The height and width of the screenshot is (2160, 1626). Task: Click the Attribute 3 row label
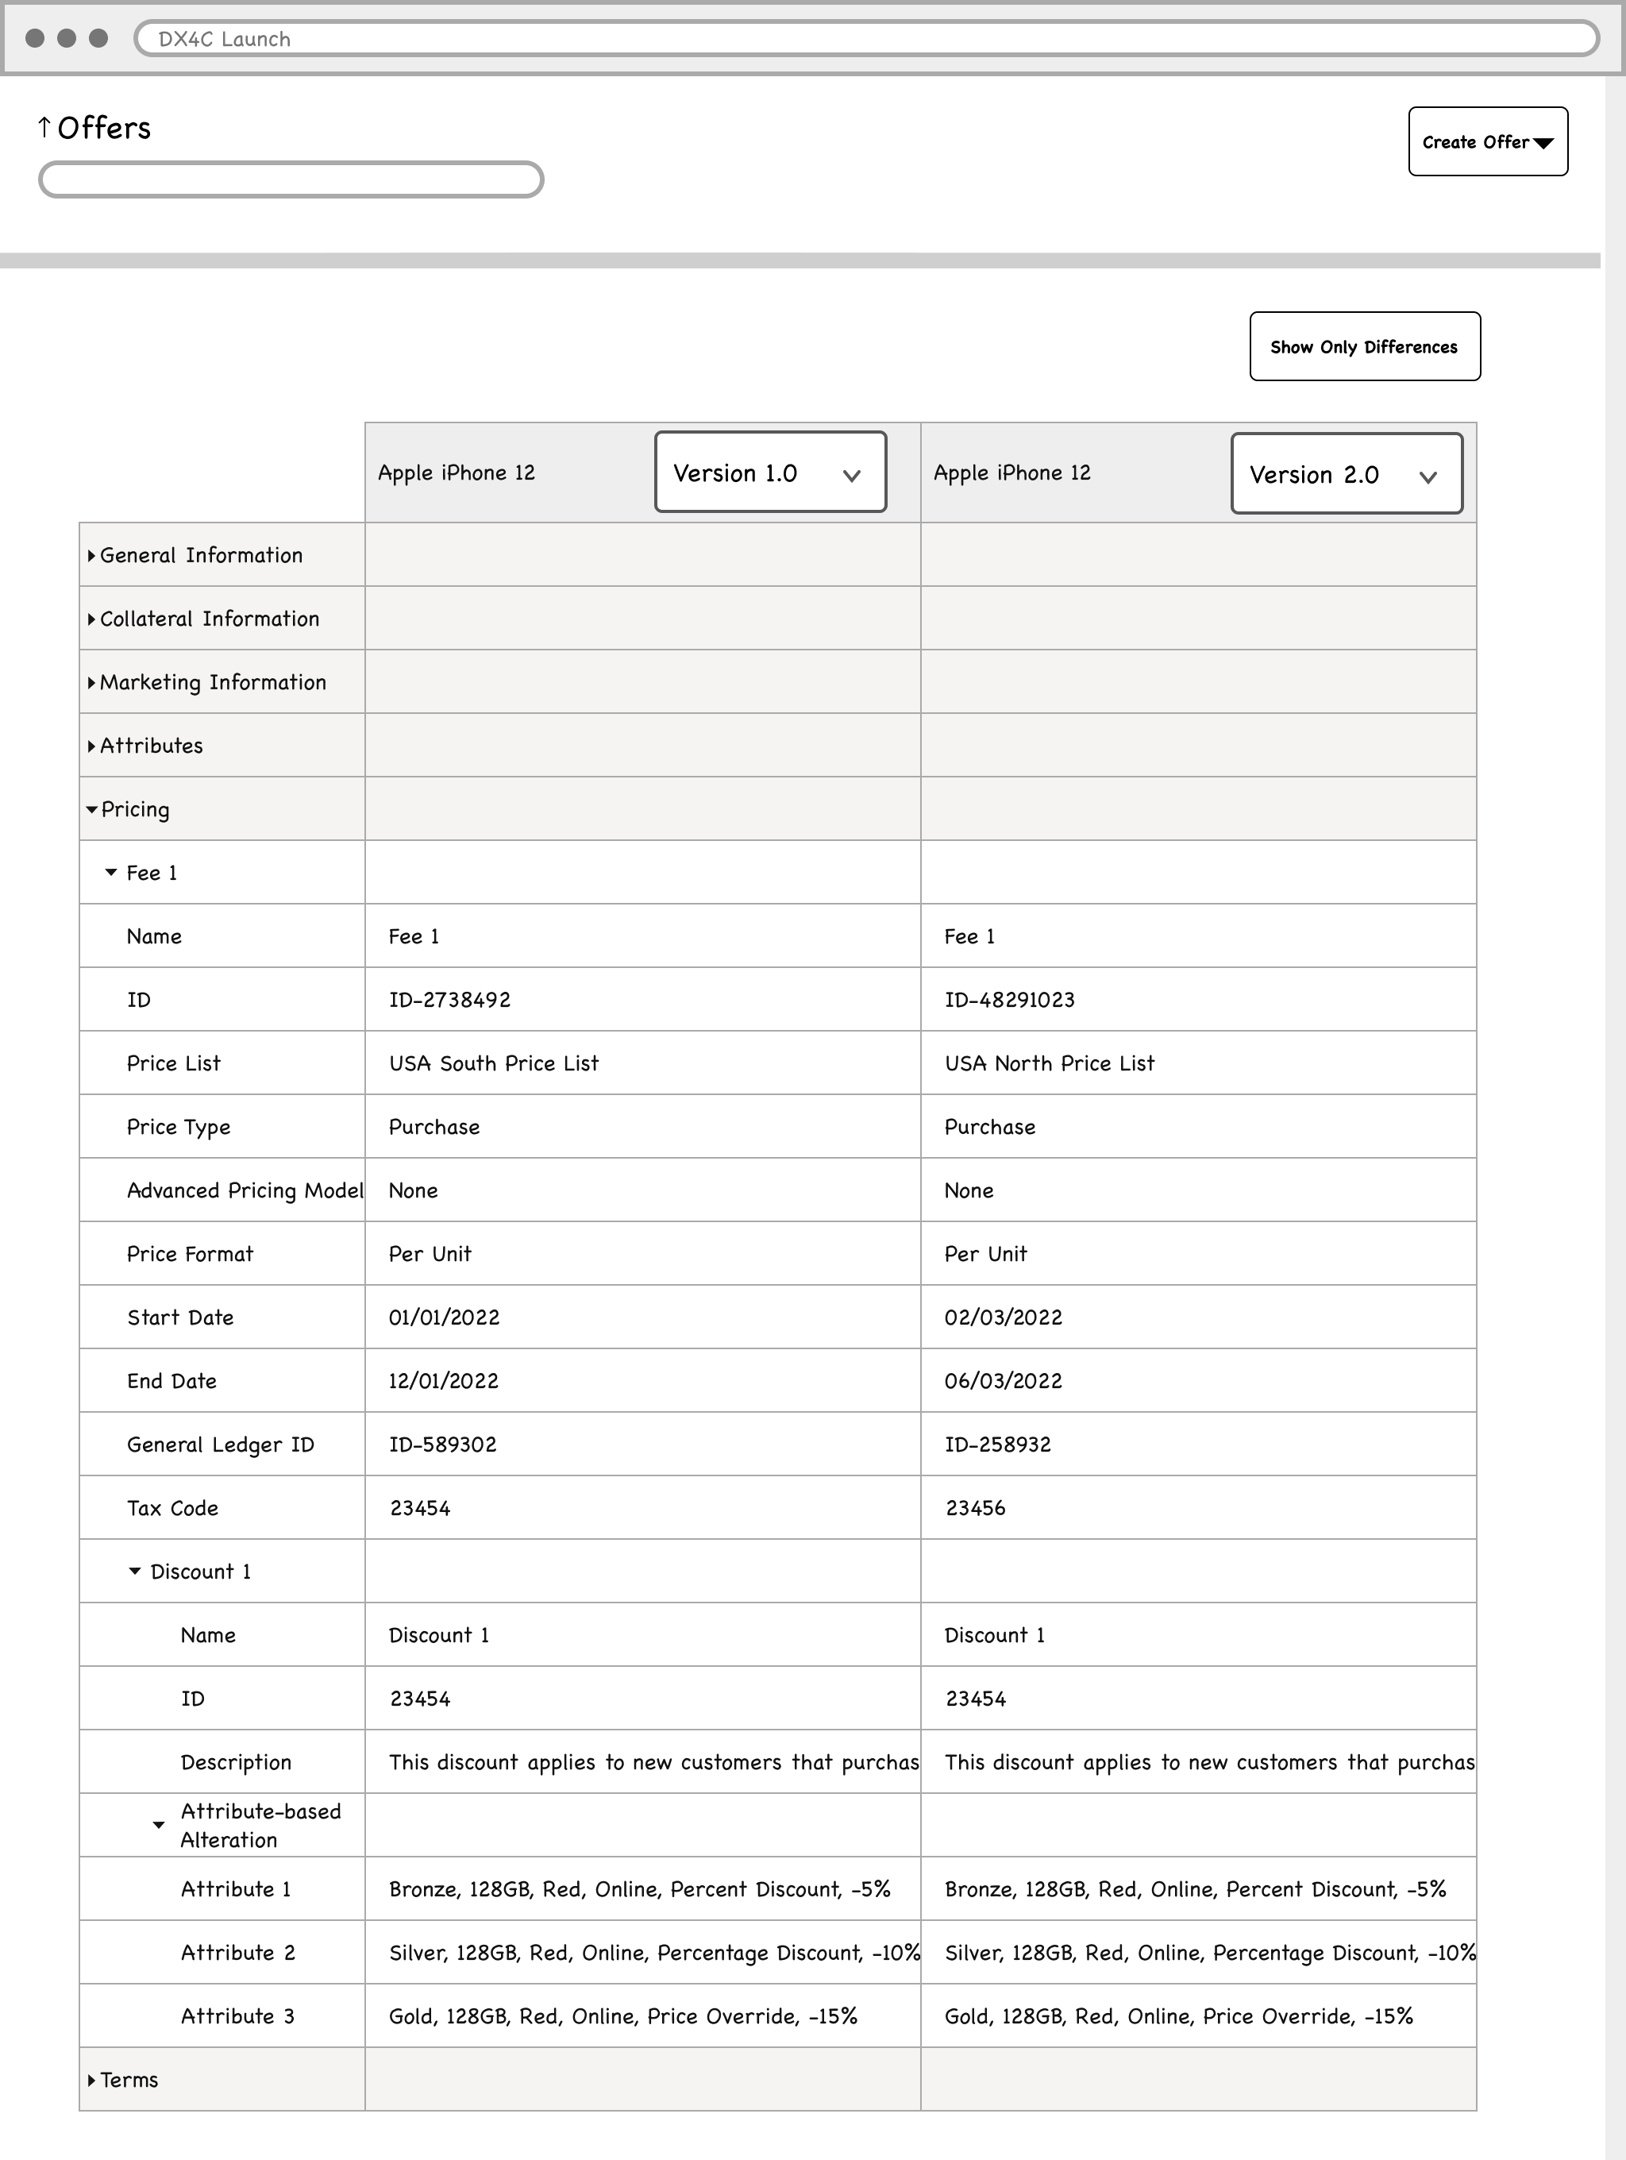click(x=237, y=2016)
